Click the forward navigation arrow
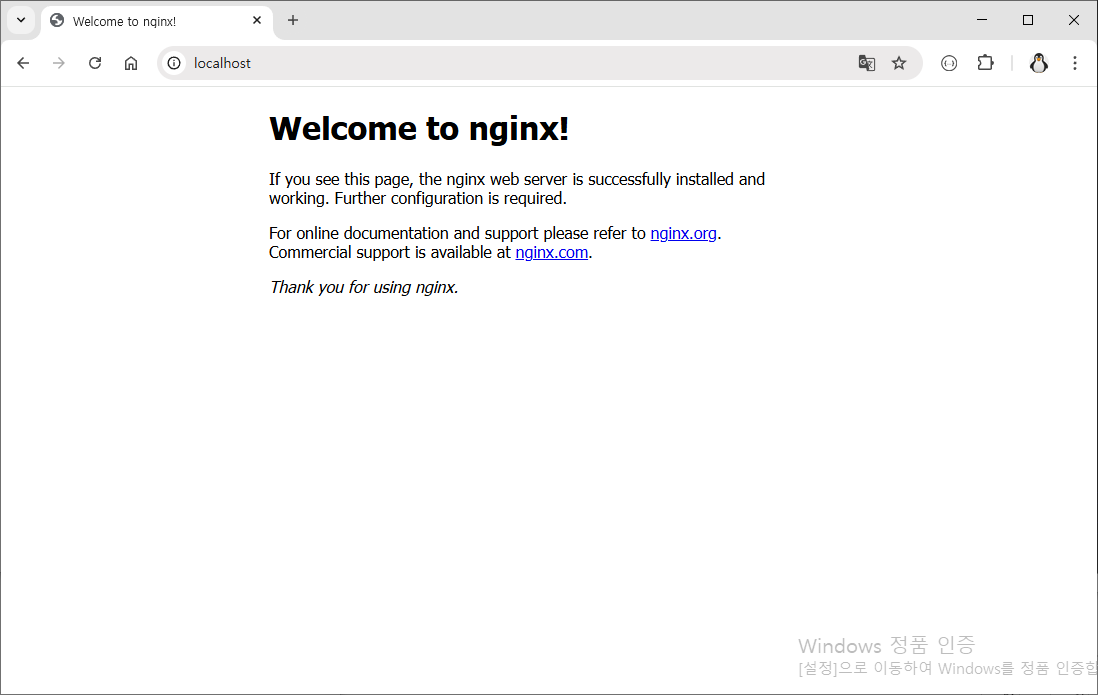The image size is (1098, 695). (59, 63)
